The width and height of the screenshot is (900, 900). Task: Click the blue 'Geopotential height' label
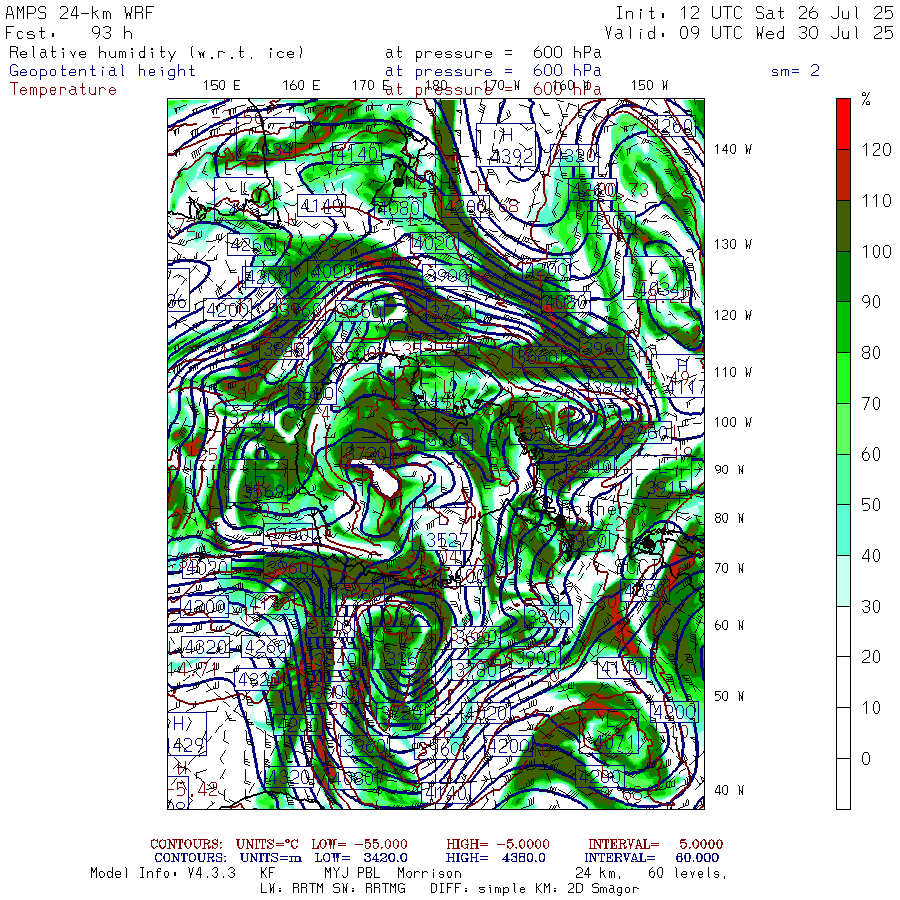pyautogui.click(x=102, y=71)
